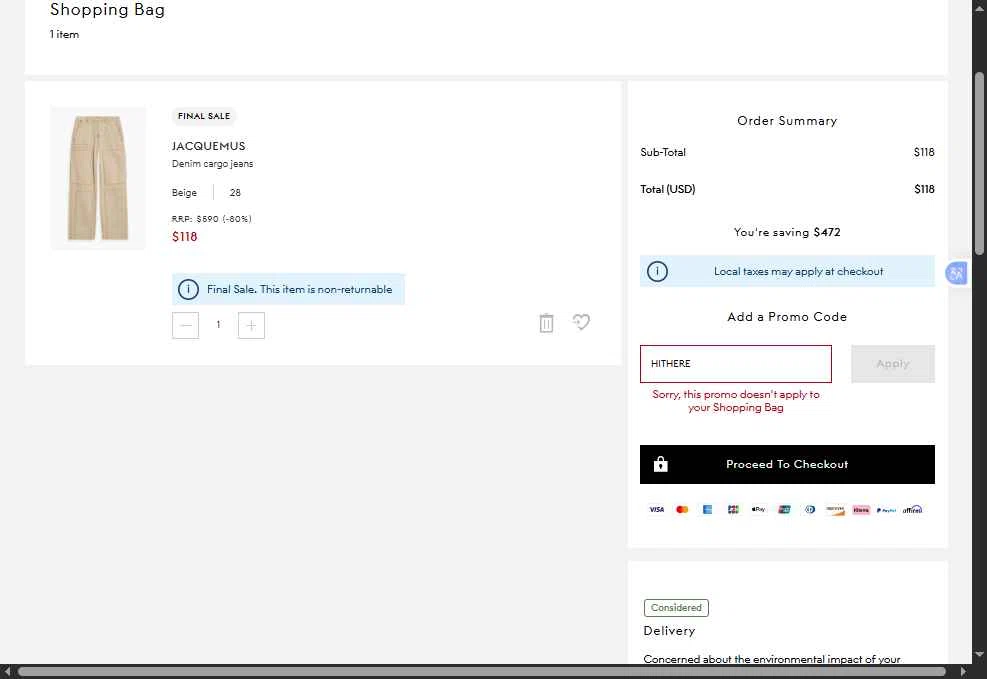Click the Visa payment icon
Screen dimensions: 987x679
[657, 510]
